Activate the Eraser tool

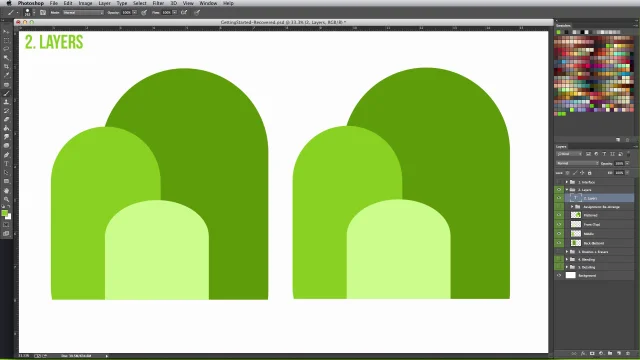tap(6, 120)
